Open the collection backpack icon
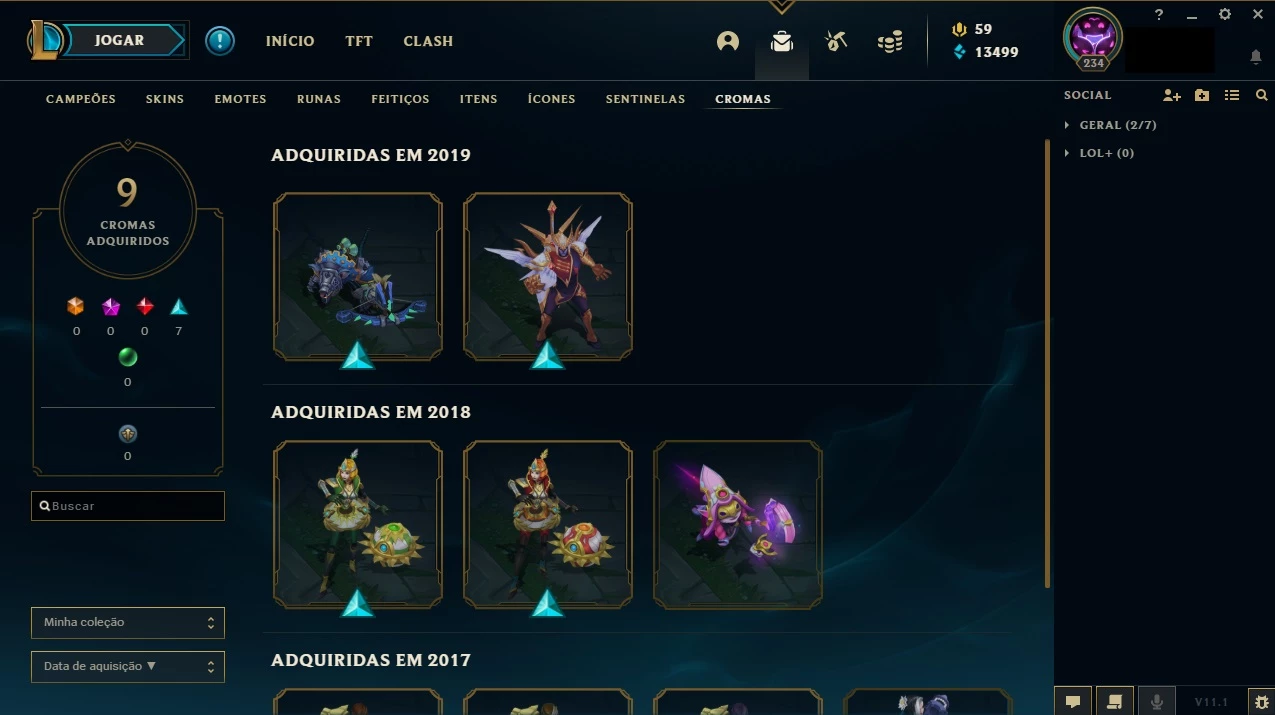 [x=782, y=41]
